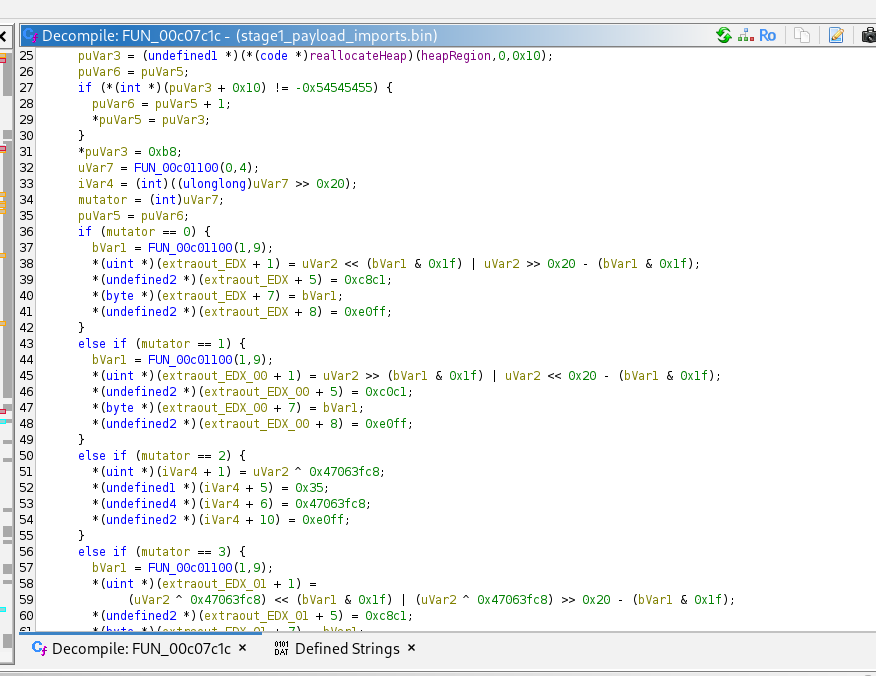
Task: Click extraout_EDX_01 on line 58
Action: 215,584
